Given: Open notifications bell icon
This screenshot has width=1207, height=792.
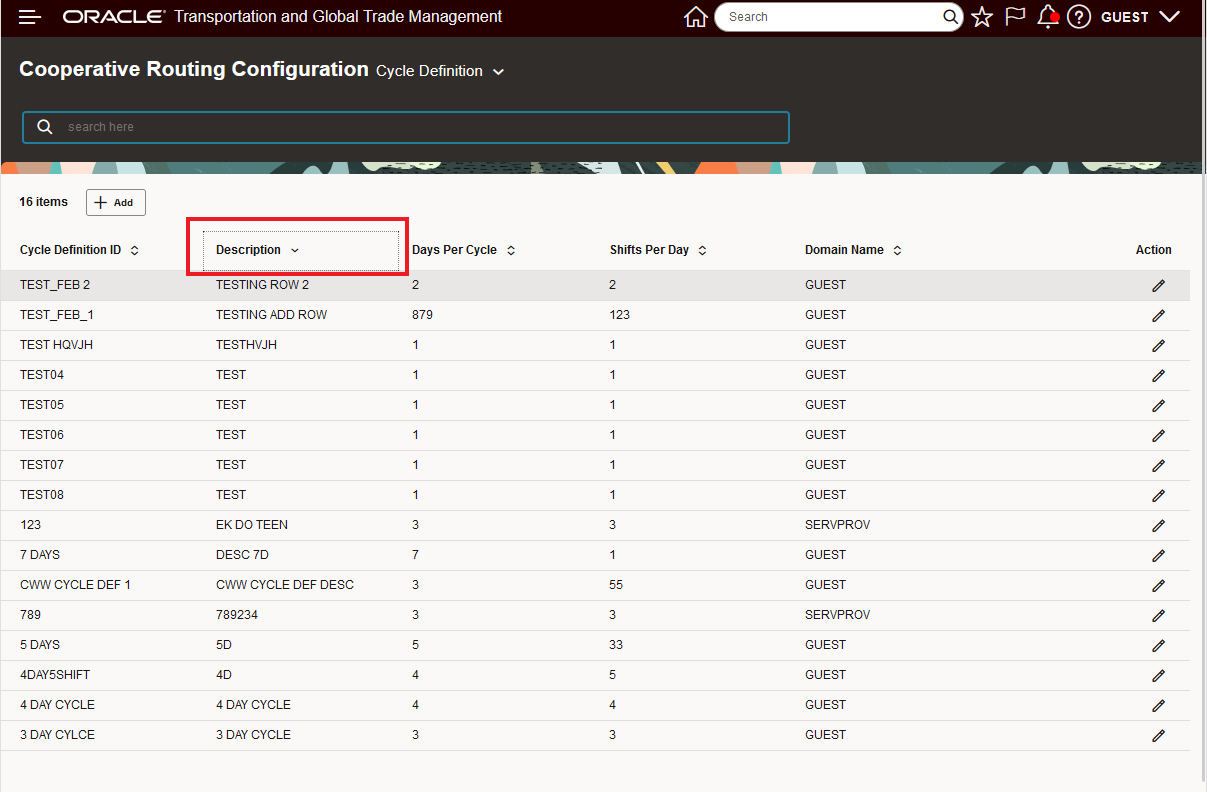Looking at the screenshot, I should coord(1047,17).
